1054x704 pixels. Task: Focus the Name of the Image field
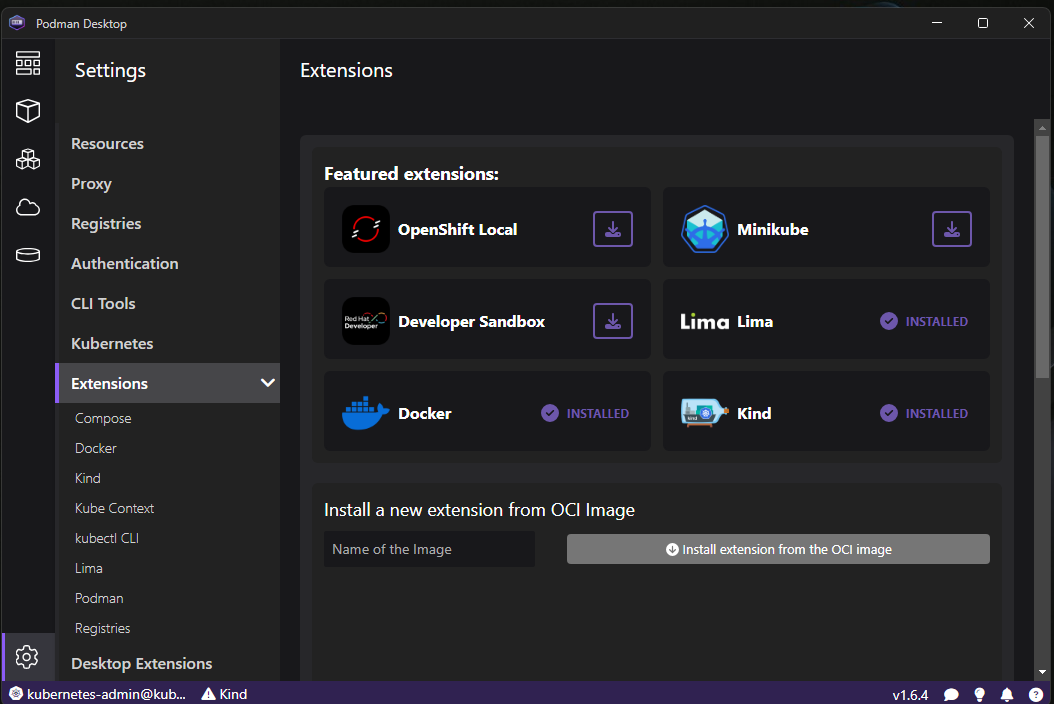(429, 549)
